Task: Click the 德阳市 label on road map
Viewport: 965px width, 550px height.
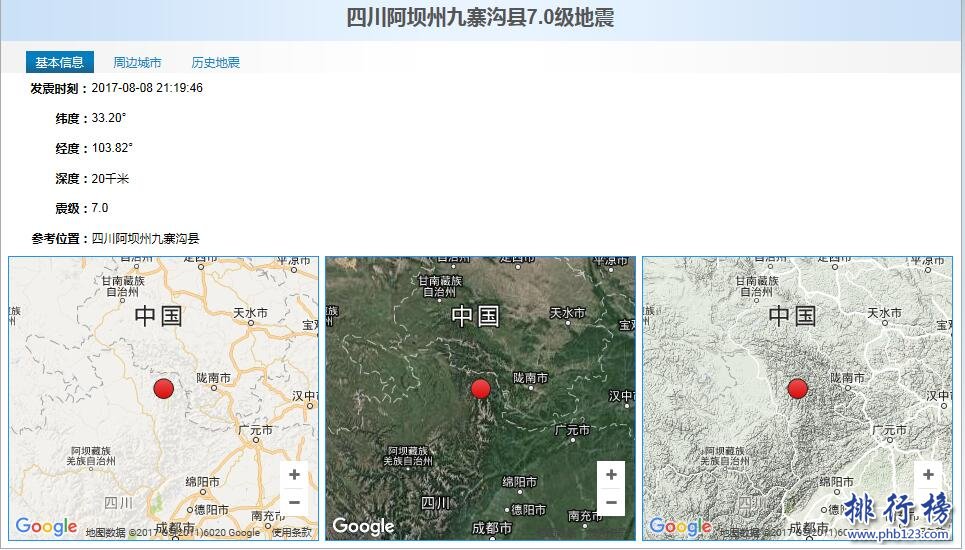Action: [212, 510]
